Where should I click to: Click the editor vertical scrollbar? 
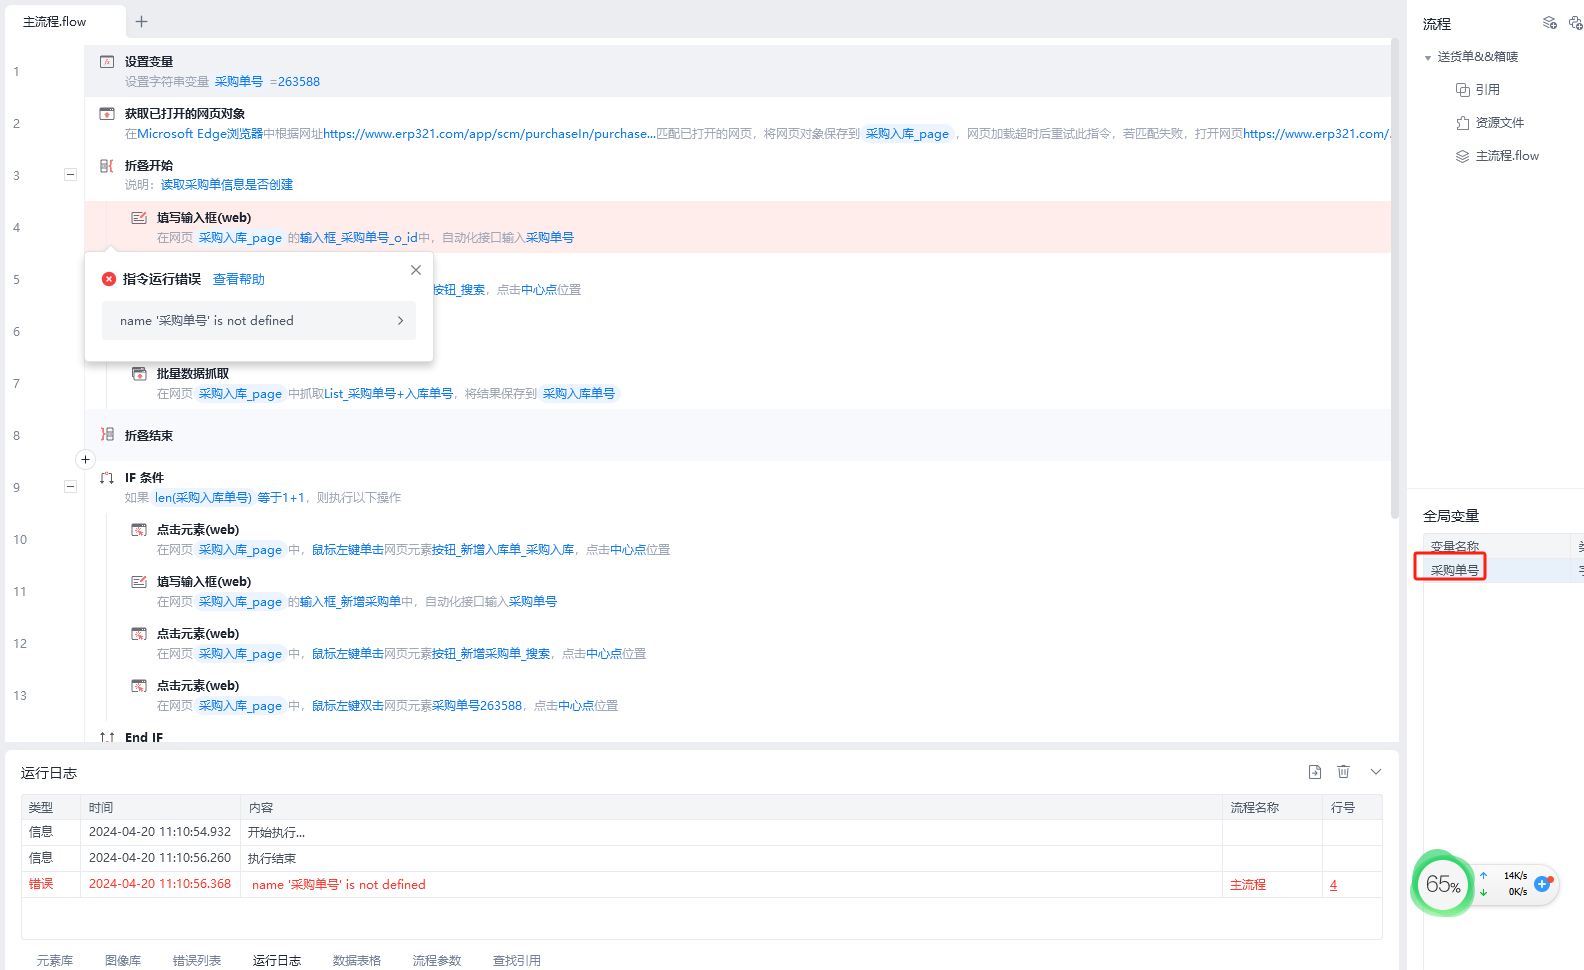[1394, 278]
